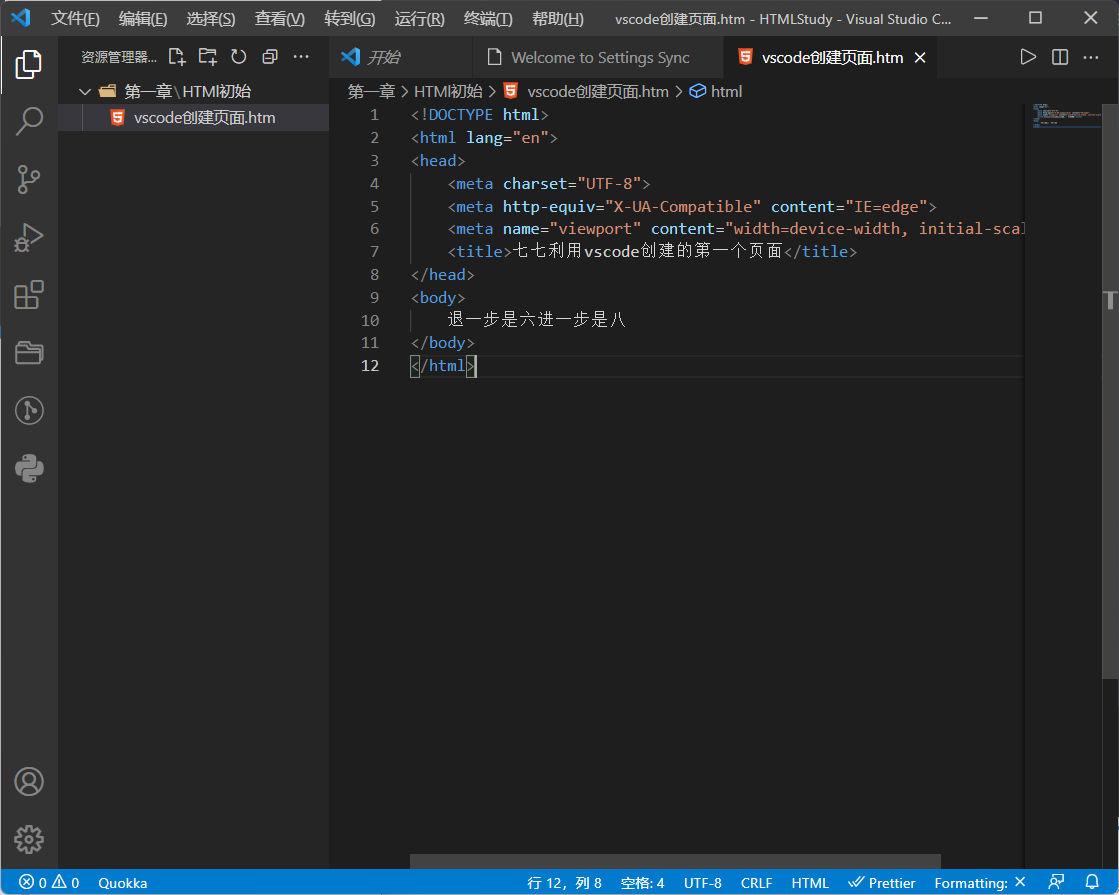Click CRLF line ending in the status bar
This screenshot has height=895, width=1119.
[756, 882]
